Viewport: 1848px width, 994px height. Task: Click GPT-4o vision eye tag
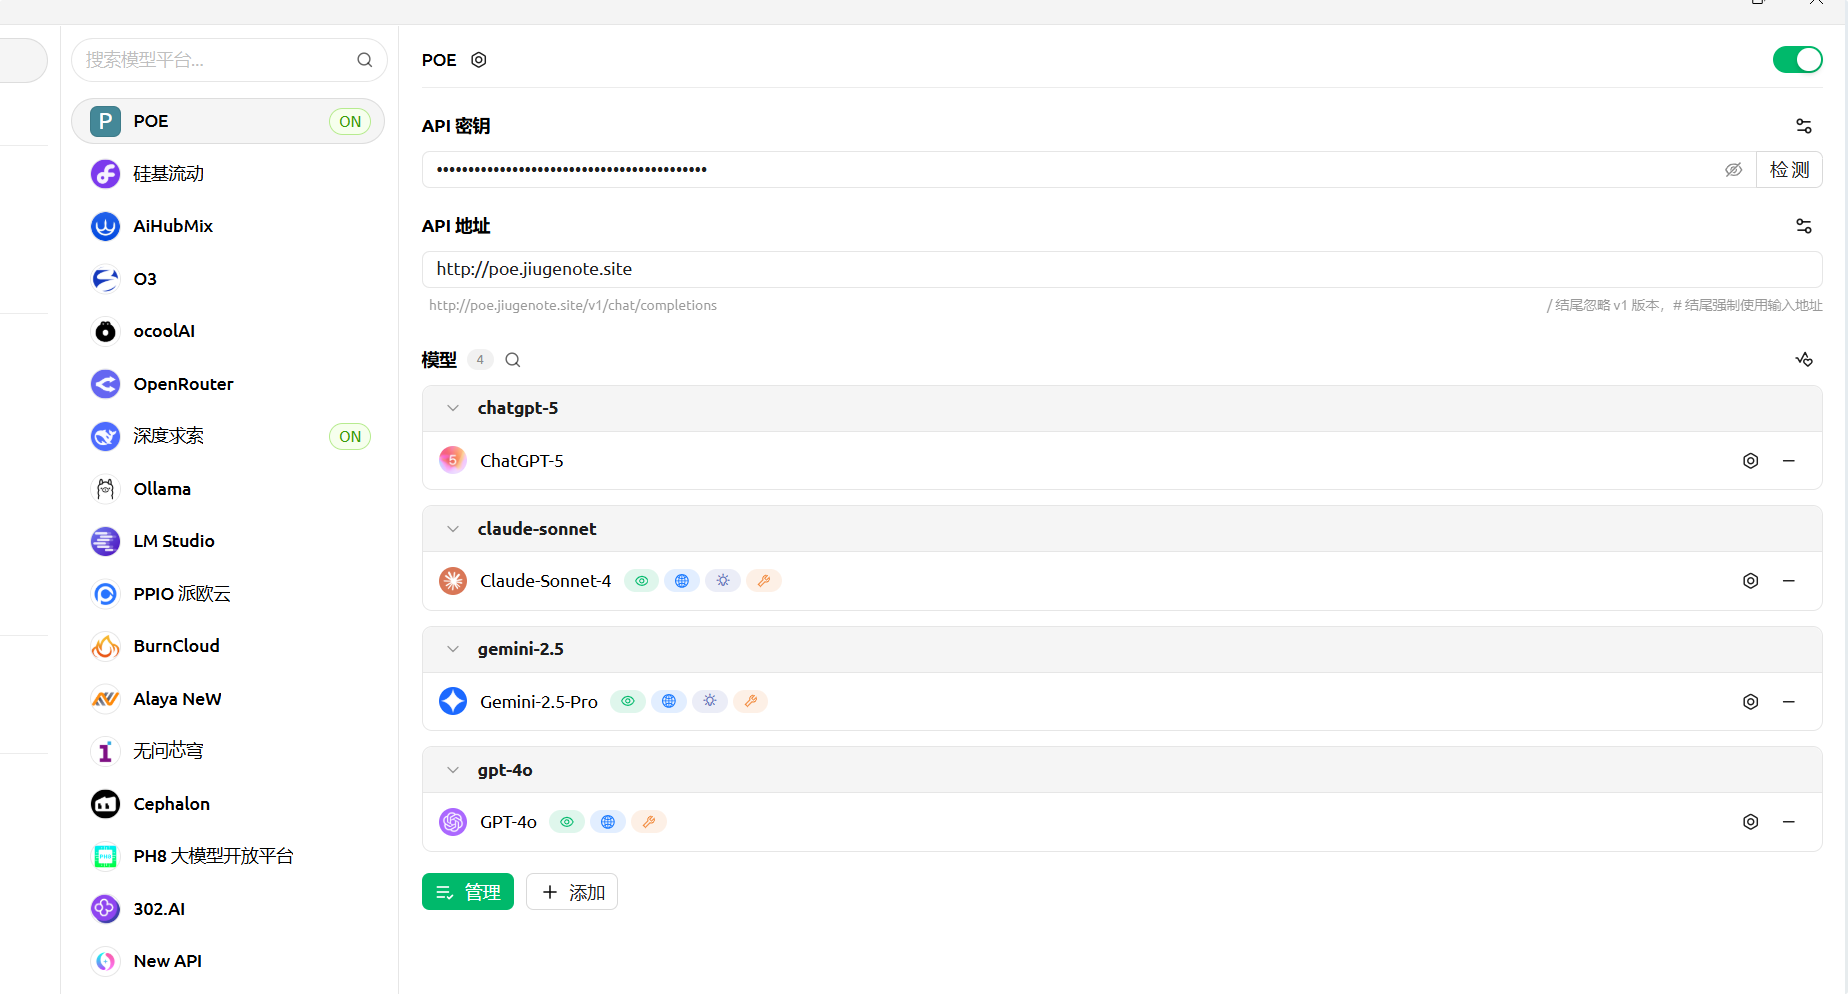tap(567, 822)
